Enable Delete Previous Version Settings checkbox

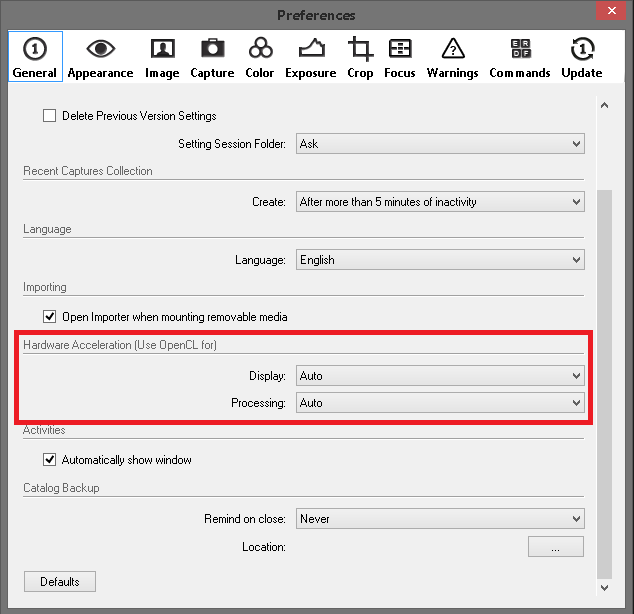(x=49, y=116)
